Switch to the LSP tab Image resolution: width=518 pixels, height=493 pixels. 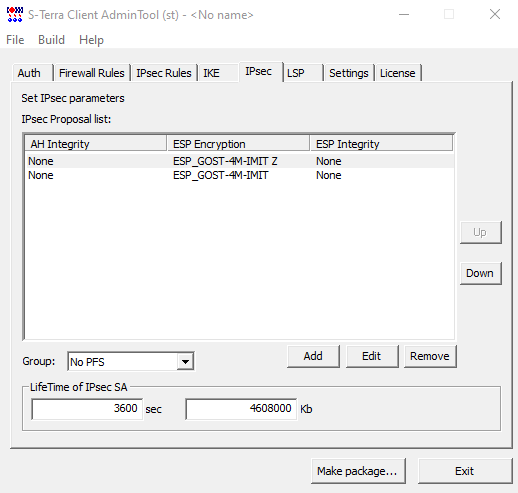(x=303, y=73)
